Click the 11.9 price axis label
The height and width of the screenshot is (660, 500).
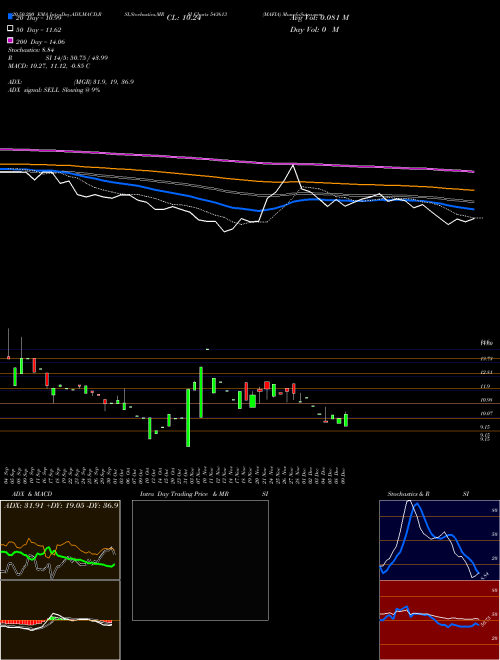[485, 386]
